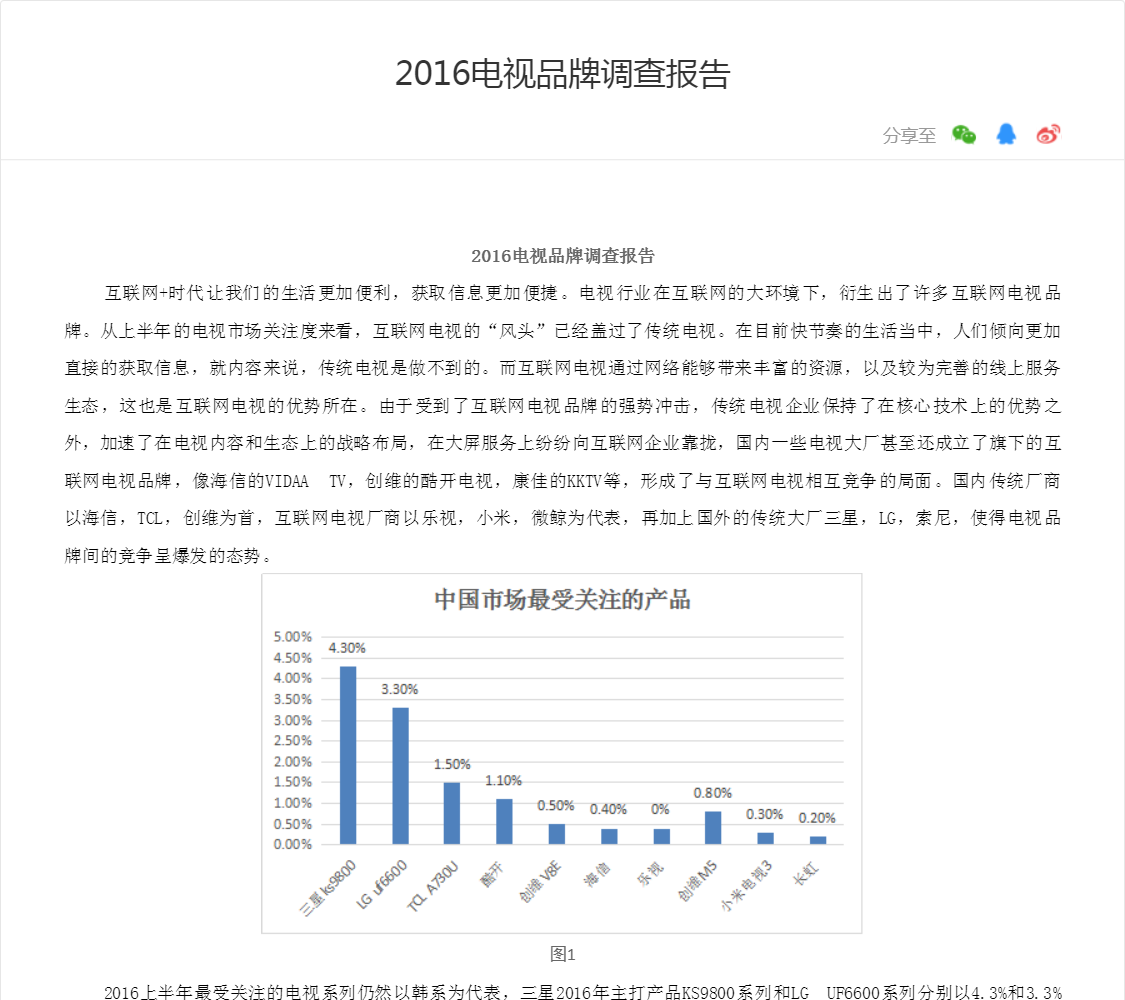This screenshot has width=1125, height=1000.
Task: Click the 4.00% axis label
Action: coord(293,678)
